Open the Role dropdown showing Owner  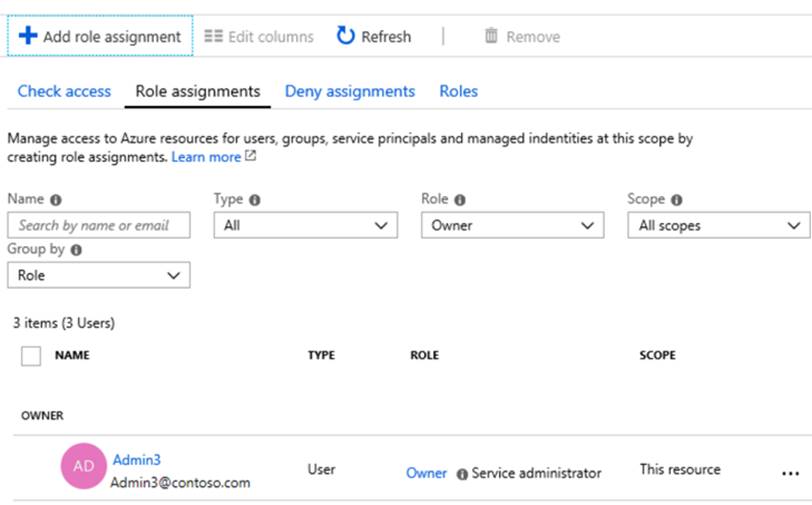(512, 226)
